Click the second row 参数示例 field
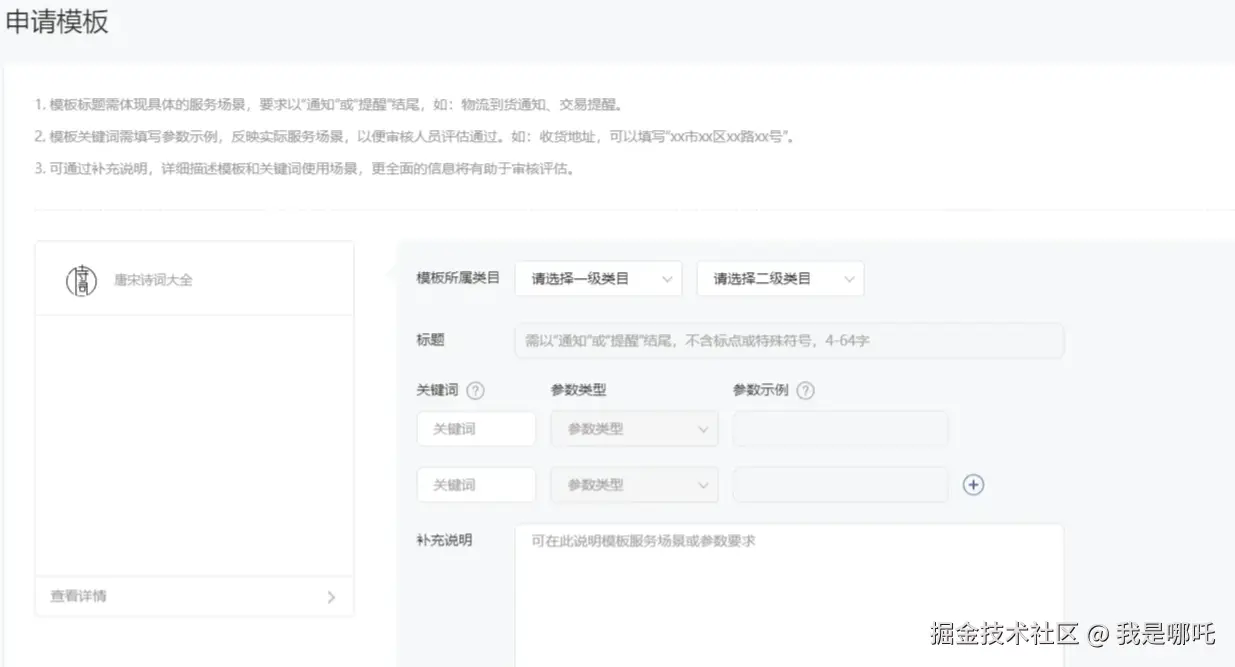This screenshot has height=667, width=1235. click(840, 485)
